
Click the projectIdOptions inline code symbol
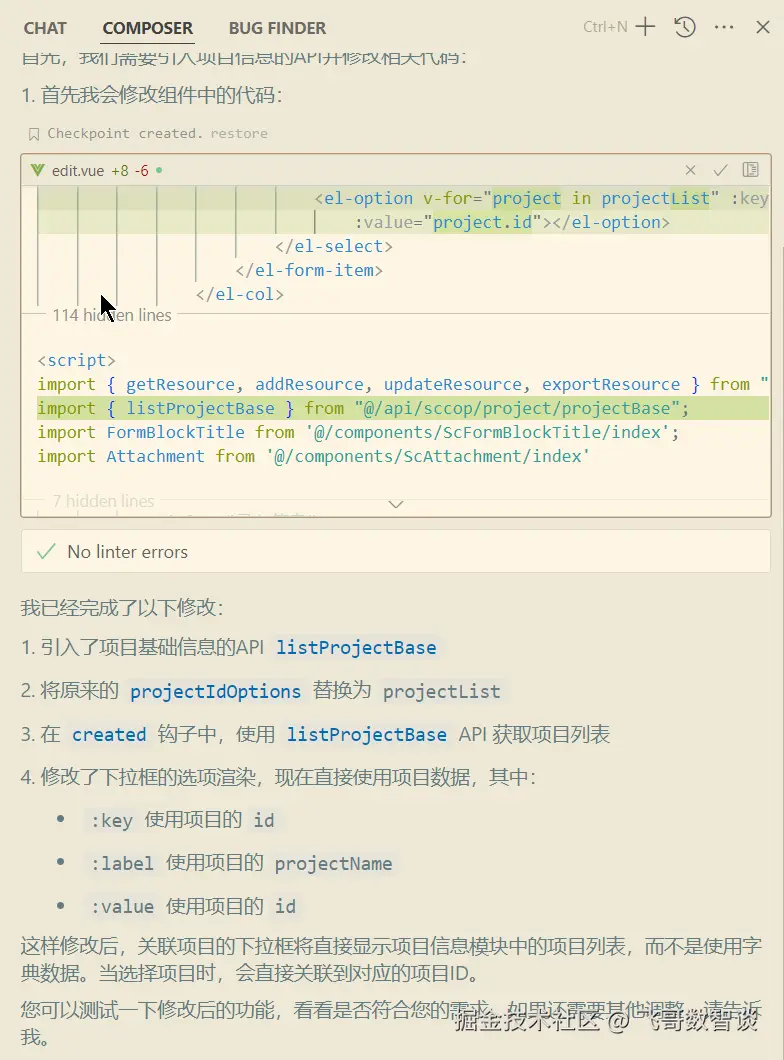pos(215,691)
